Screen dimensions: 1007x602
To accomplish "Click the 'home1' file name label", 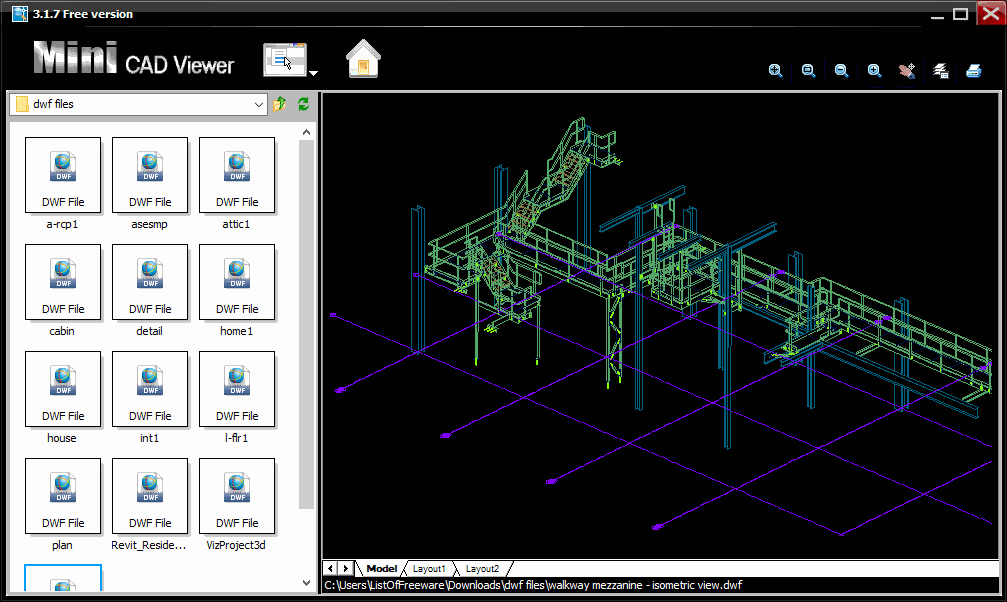I will [236, 331].
